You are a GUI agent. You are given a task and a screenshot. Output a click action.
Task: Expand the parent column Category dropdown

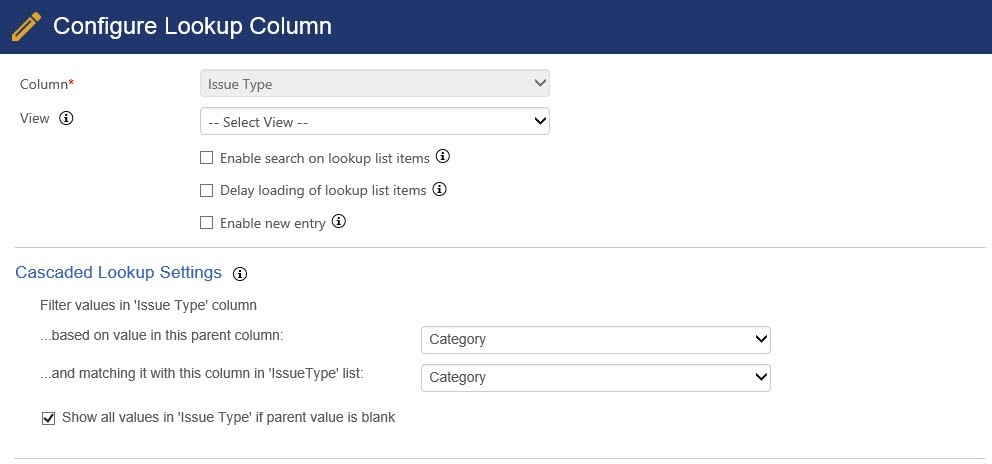pyautogui.click(x=595, y=339)
